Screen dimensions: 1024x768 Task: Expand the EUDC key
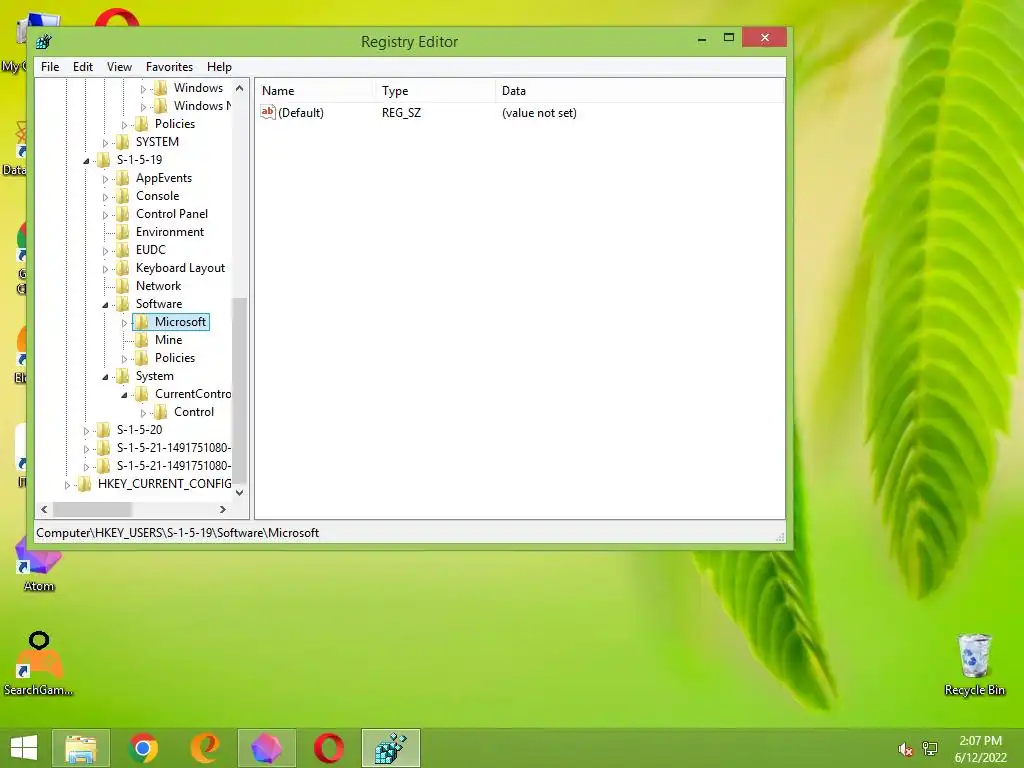105,251
